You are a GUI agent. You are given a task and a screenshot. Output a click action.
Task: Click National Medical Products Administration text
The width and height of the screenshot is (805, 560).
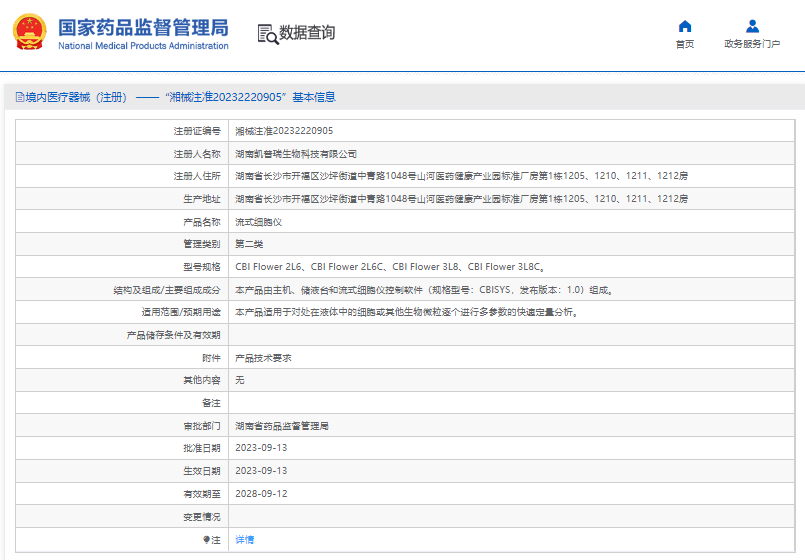(x=143, y=46)
